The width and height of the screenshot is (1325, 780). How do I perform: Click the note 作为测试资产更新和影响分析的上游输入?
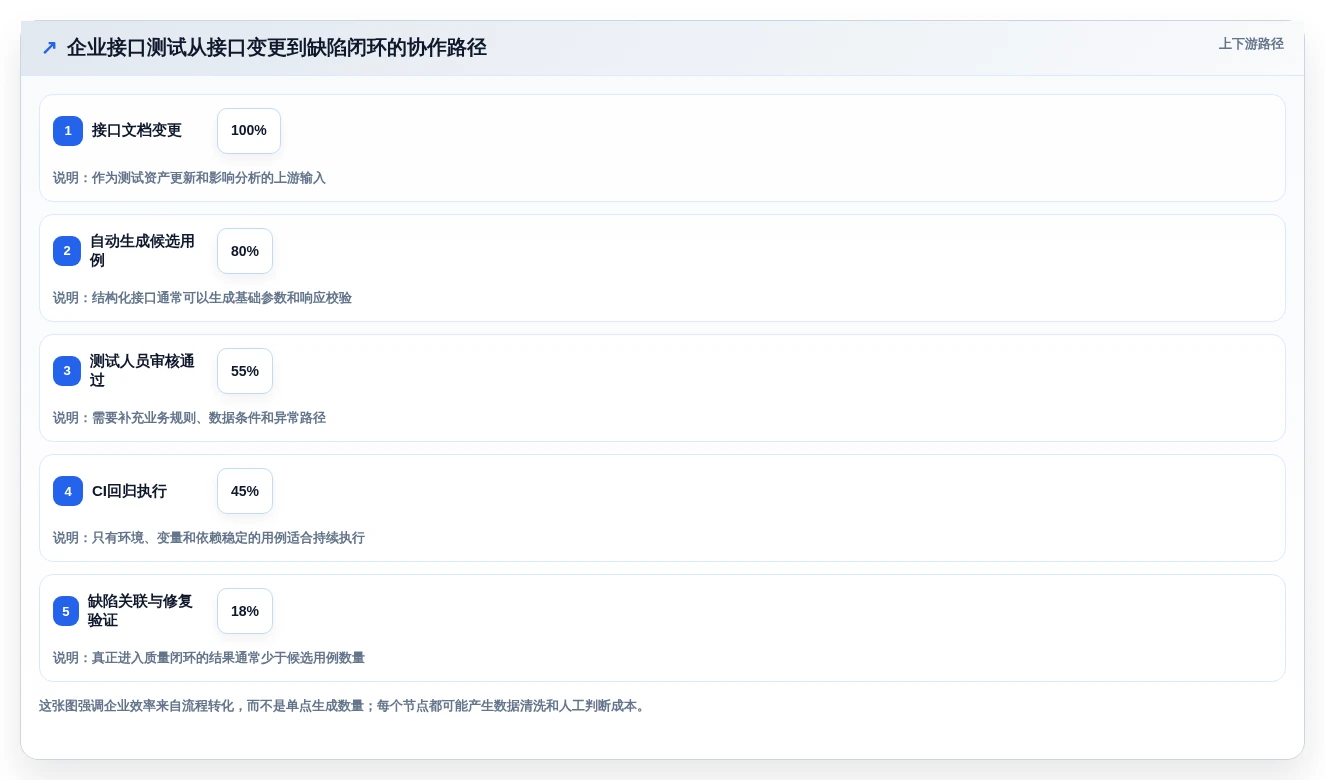(x=209, y=178)
